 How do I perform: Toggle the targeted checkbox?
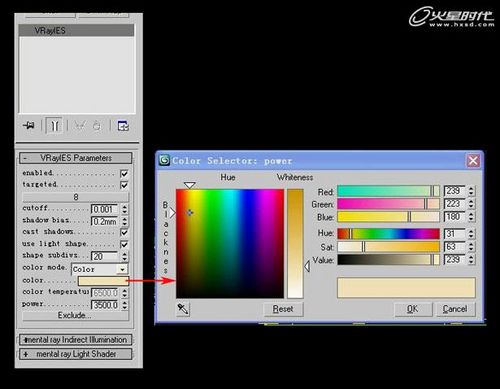coord(124,185)
